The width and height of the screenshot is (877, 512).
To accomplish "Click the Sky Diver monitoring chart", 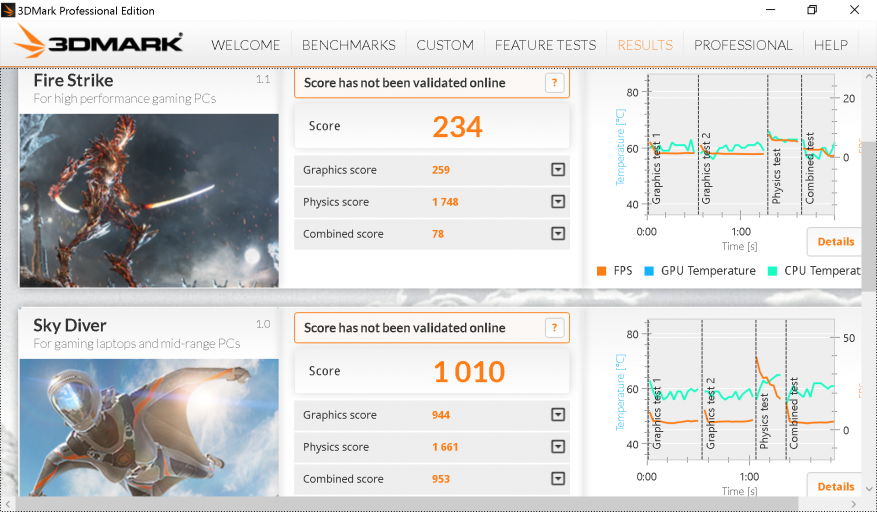I will point(741,390).
